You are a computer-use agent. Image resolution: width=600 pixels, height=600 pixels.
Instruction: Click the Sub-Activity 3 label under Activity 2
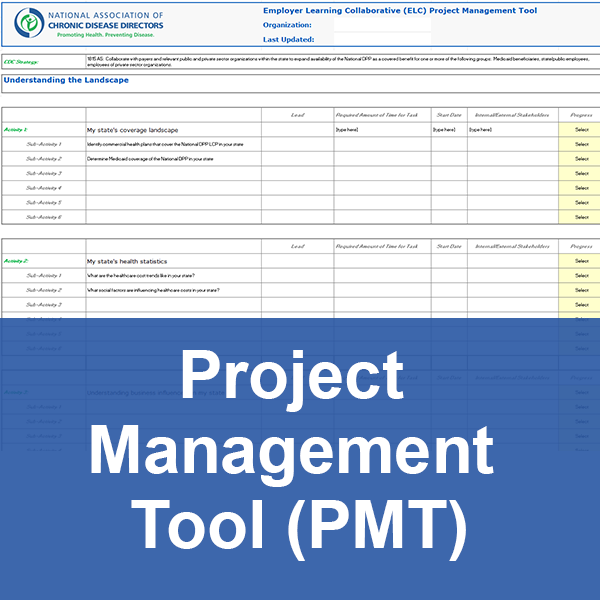pyautogui.click(x=44, y=305)
